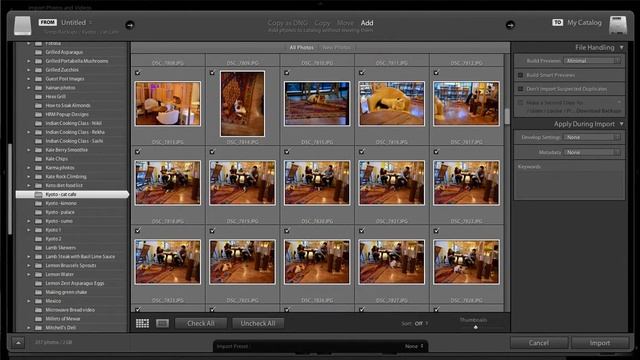Click the folder icon of Making green shake
The width and height of the screenshot is (640, 360).
click(38, 292)
